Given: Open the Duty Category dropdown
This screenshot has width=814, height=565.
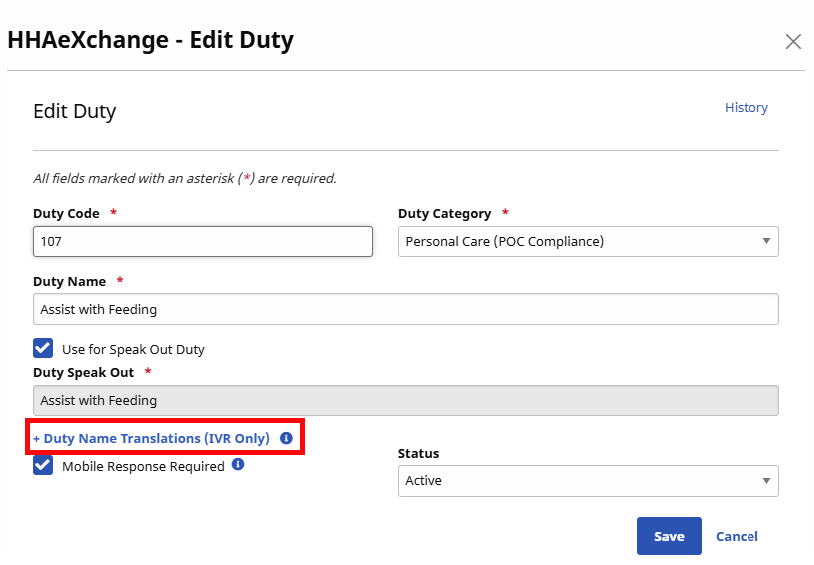Looking at the screenshot, I should click(x=587, y=241).
